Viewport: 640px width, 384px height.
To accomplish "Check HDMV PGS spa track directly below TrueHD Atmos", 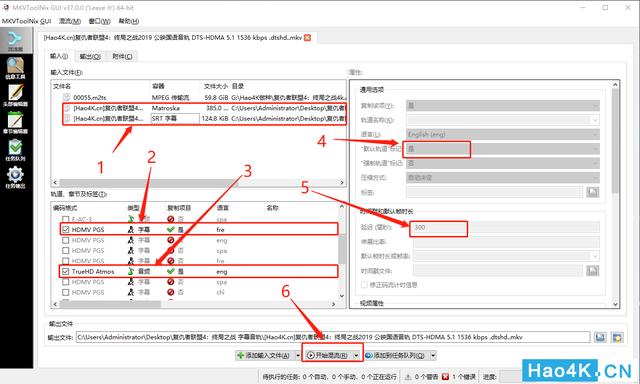I will [65, 282].
